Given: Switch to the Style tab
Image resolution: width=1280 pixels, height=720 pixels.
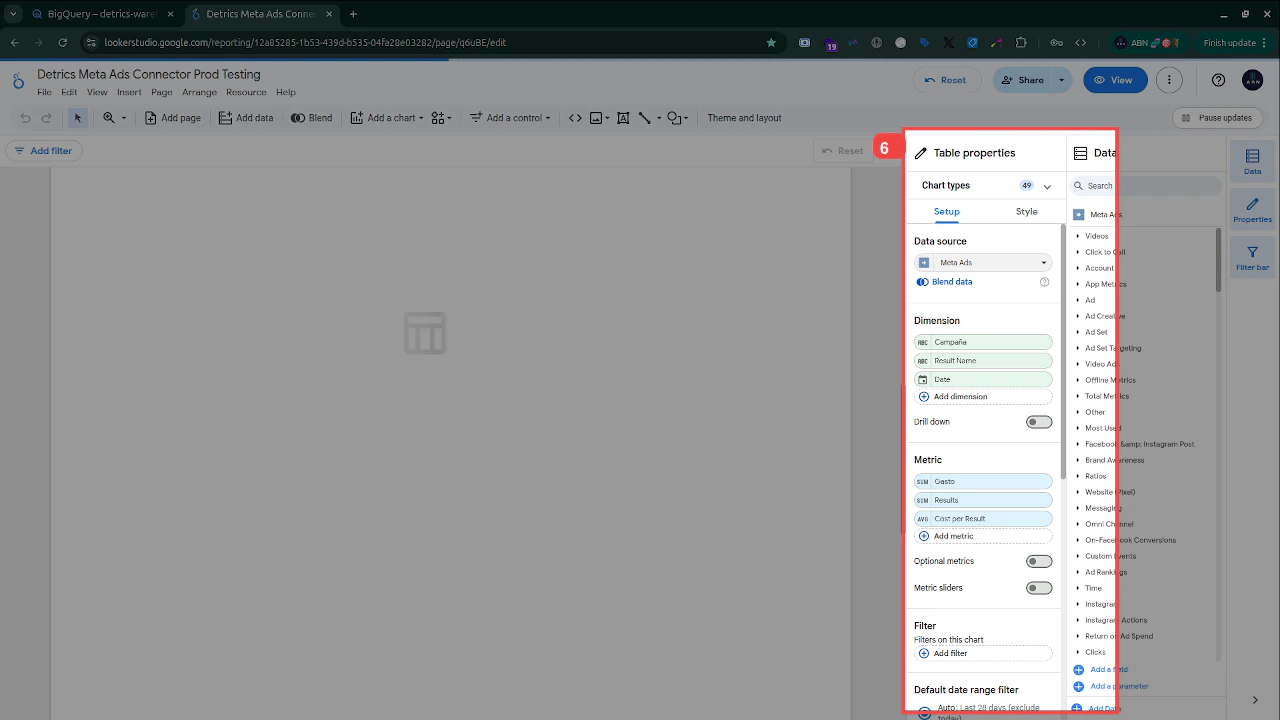Looking at the screenshot, I should point(1026,211).
